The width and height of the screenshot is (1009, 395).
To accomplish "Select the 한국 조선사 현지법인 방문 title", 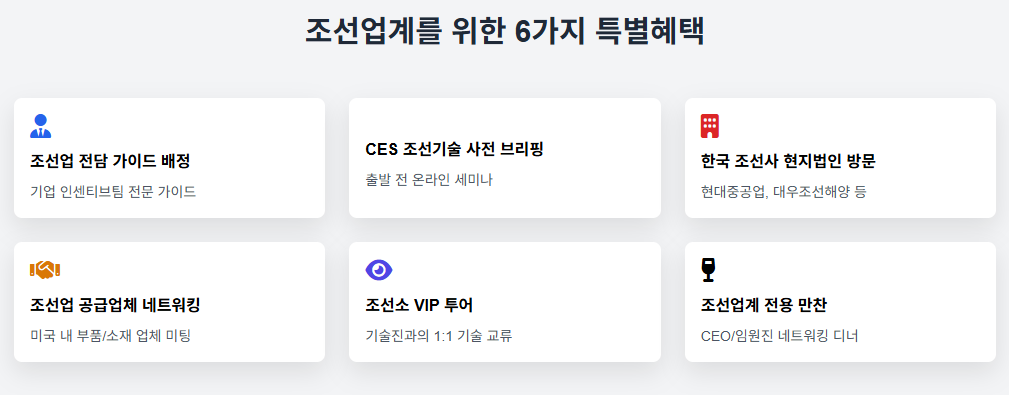I will click(788, 162).
